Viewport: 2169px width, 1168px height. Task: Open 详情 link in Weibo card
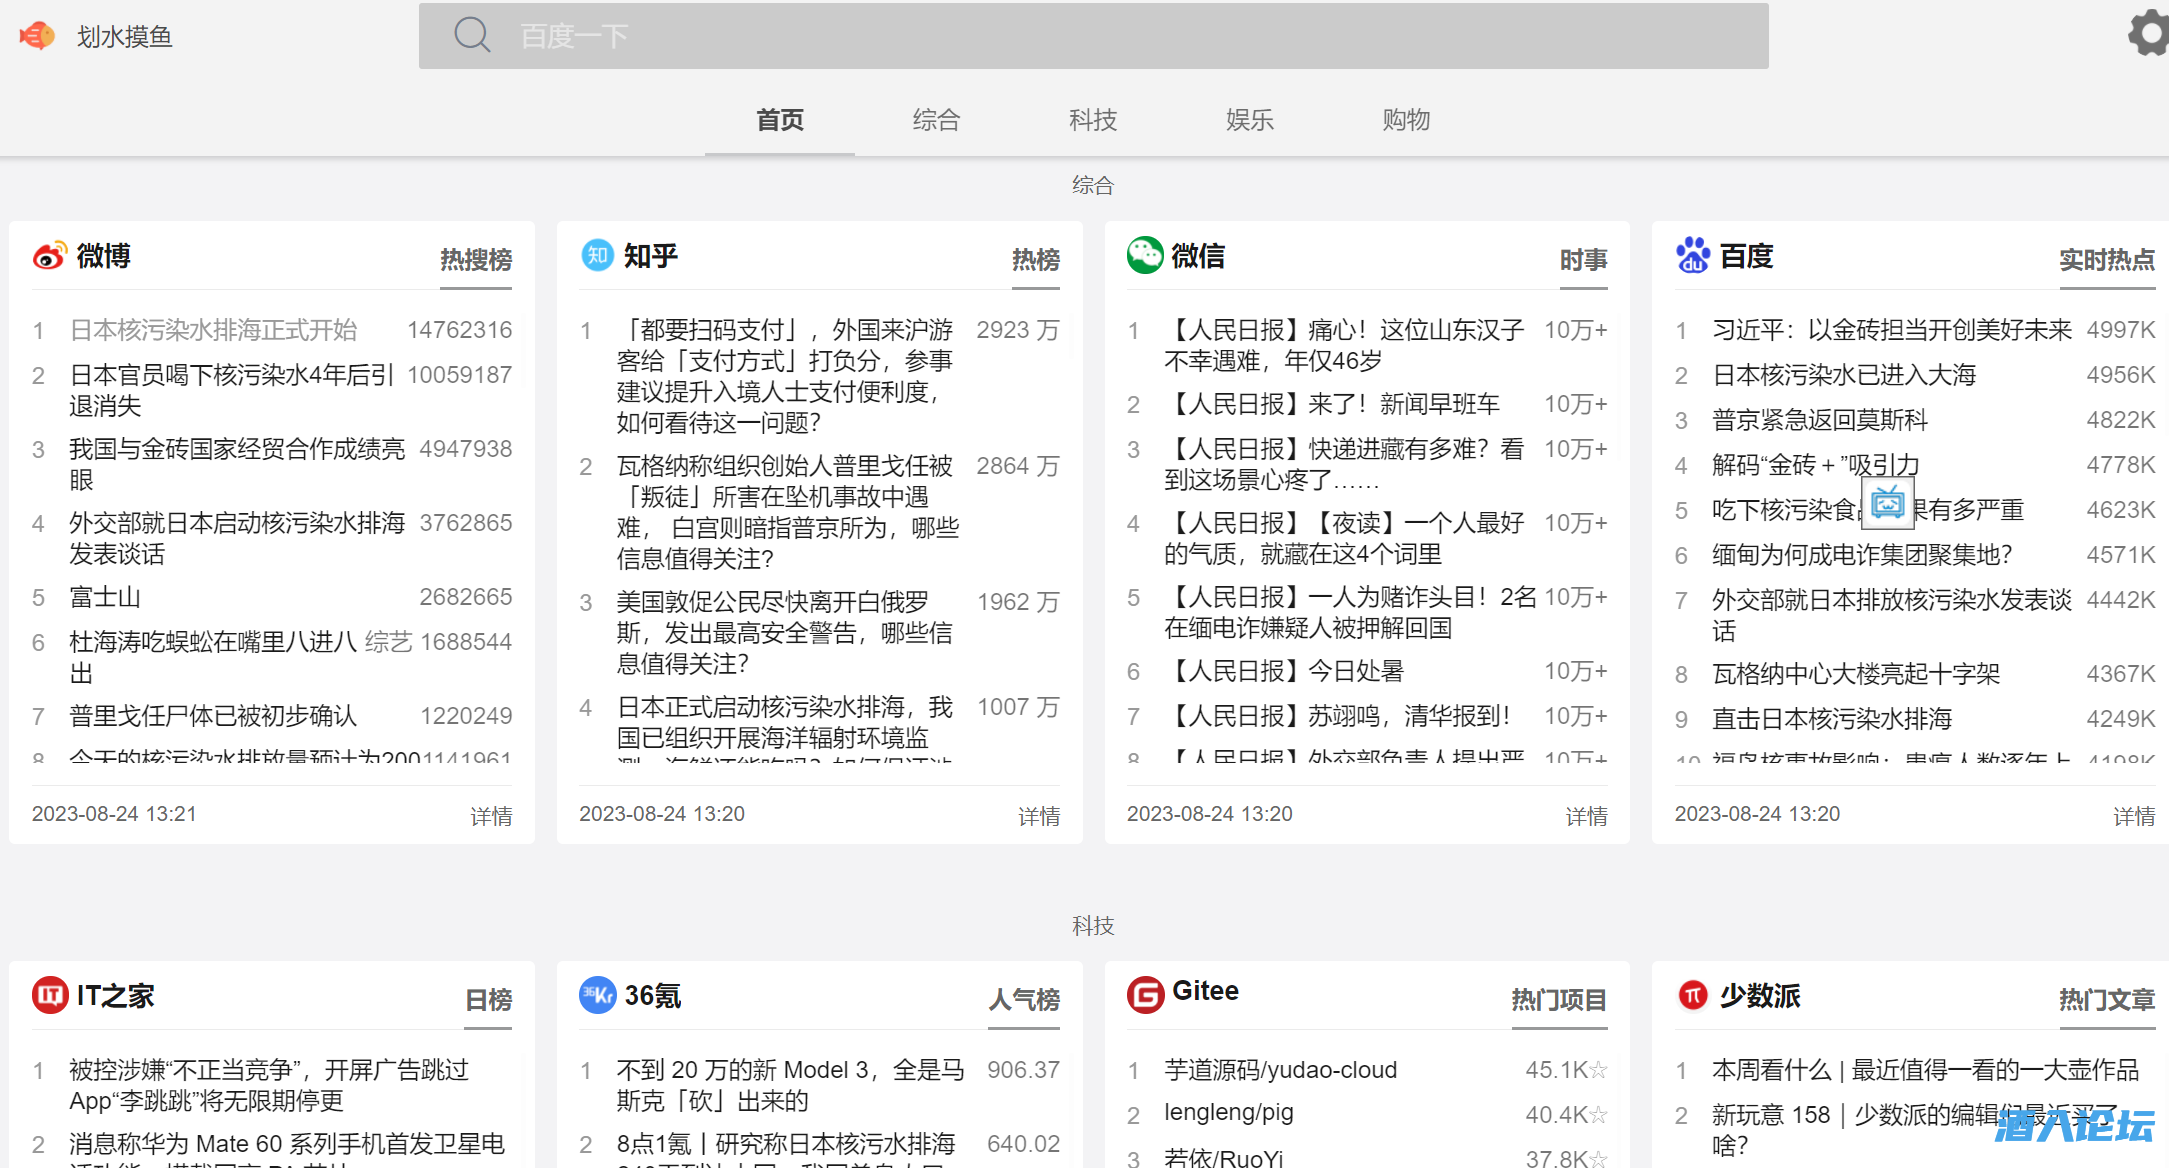491,816
